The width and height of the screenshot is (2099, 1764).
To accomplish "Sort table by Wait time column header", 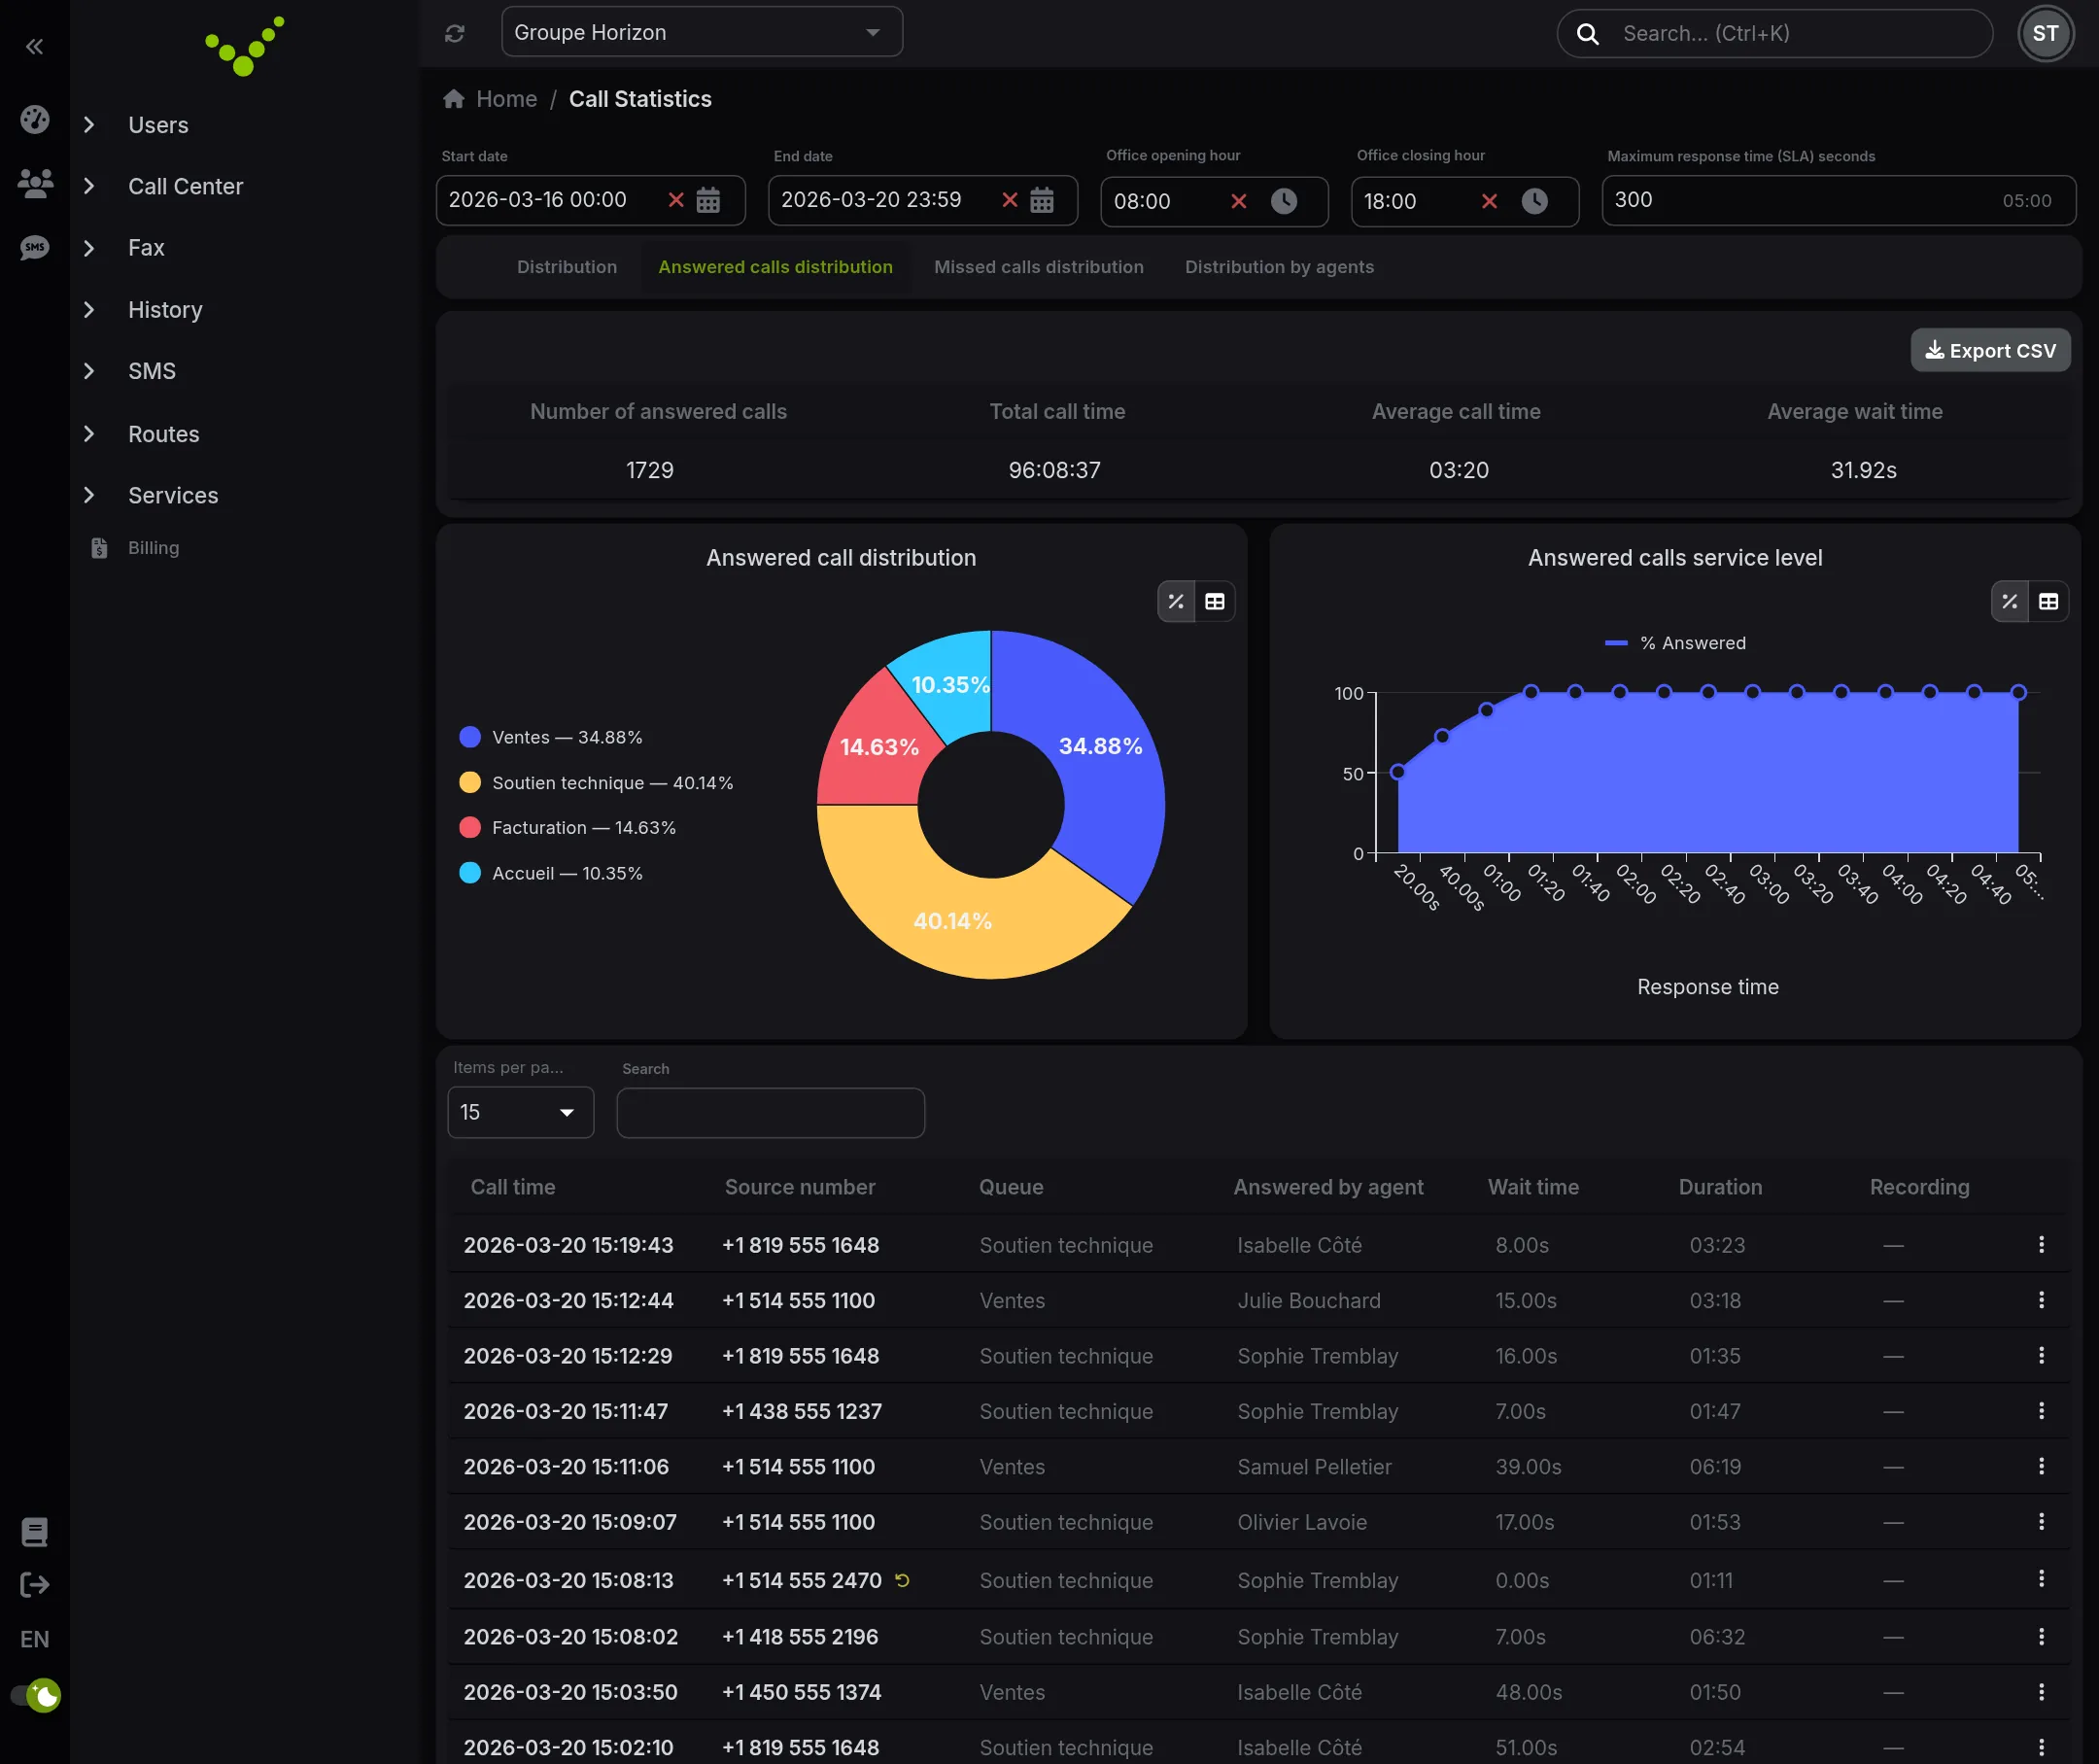I will point(1533,1187).
